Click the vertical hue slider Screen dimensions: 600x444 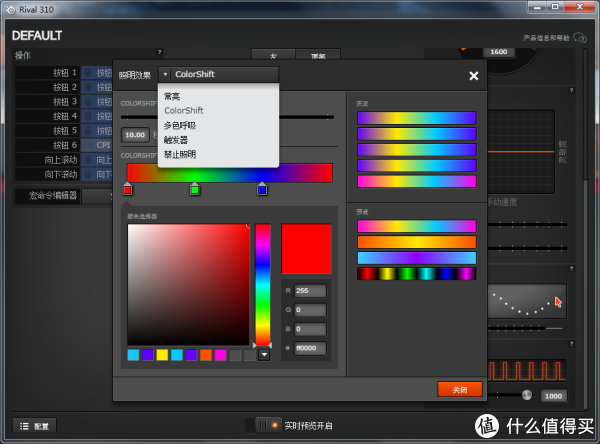point(263,284)
